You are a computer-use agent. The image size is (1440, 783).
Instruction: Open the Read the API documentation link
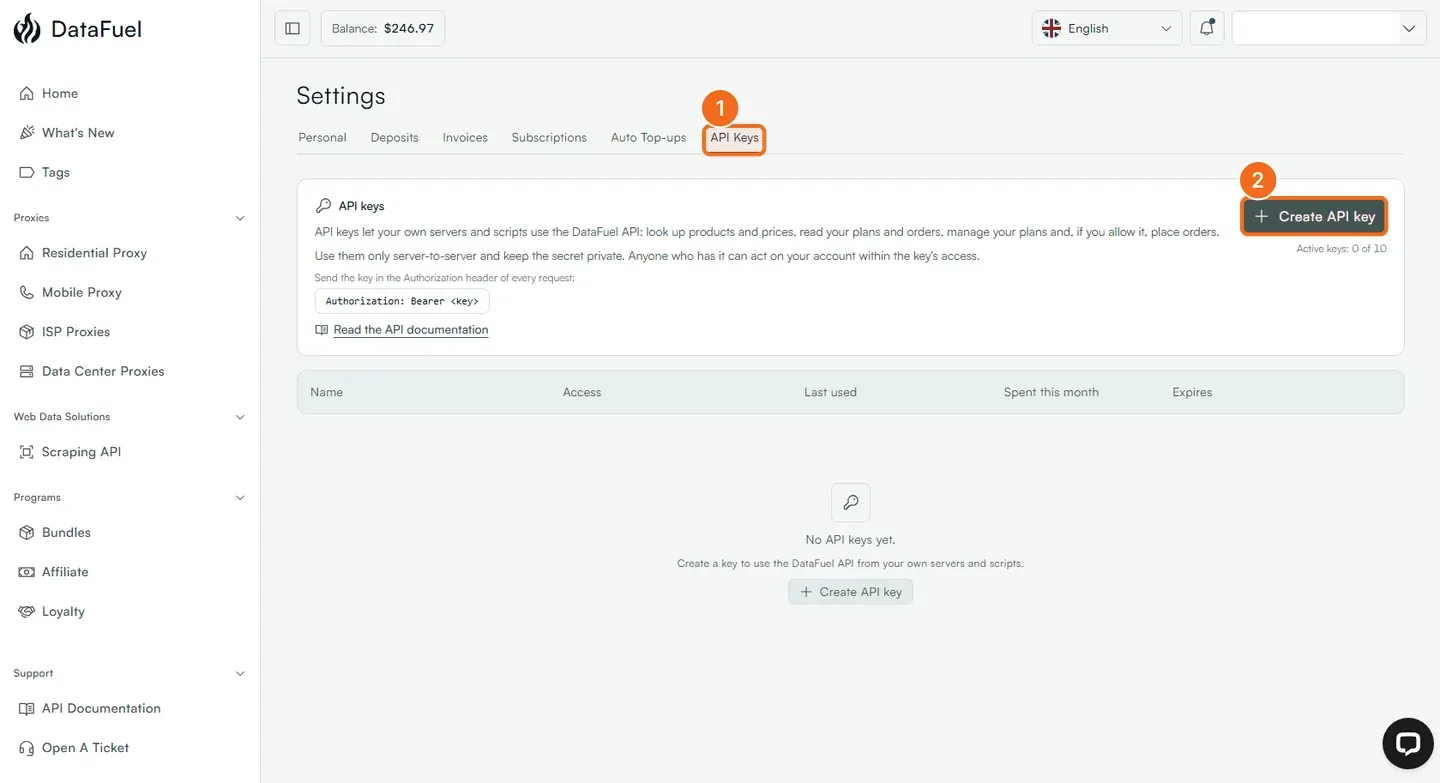tap(411, 330)
